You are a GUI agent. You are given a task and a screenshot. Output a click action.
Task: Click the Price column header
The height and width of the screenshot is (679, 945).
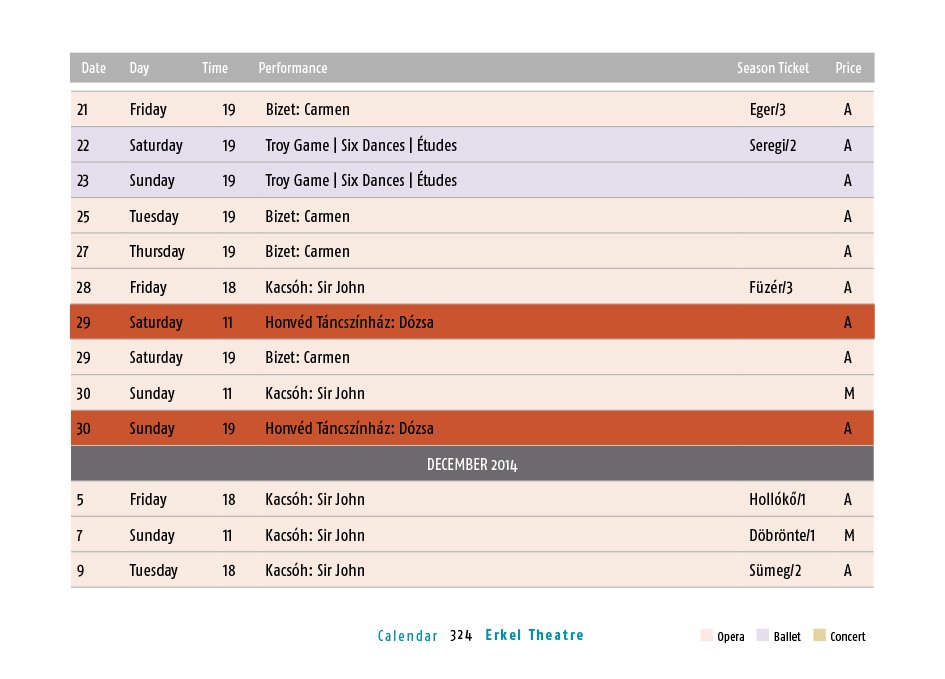click(848, 68)
